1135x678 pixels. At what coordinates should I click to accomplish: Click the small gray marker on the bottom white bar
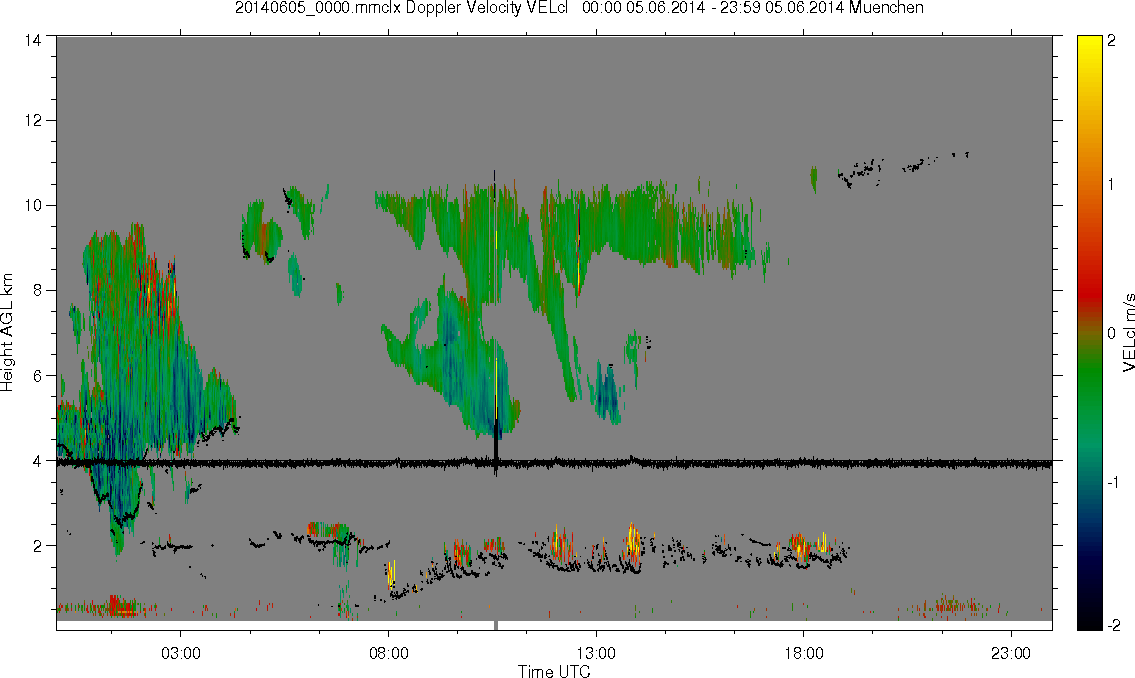coord(496,625)
